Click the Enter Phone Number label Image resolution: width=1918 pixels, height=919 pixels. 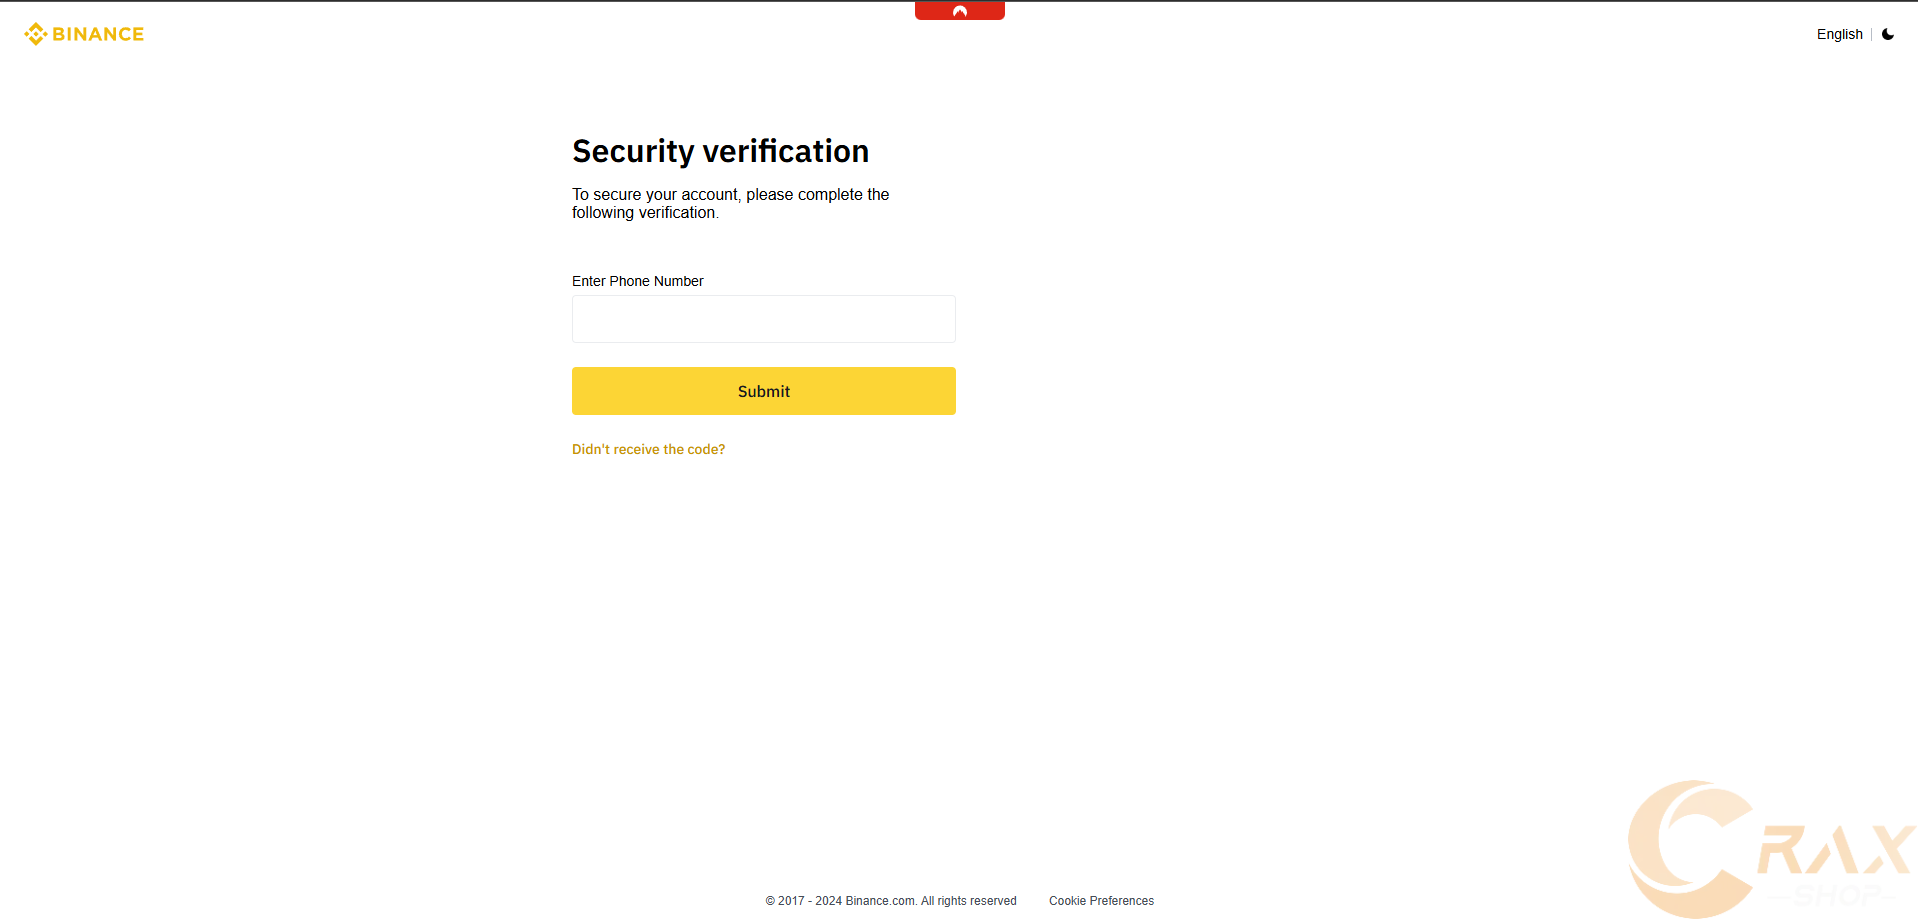pos(637,281)
